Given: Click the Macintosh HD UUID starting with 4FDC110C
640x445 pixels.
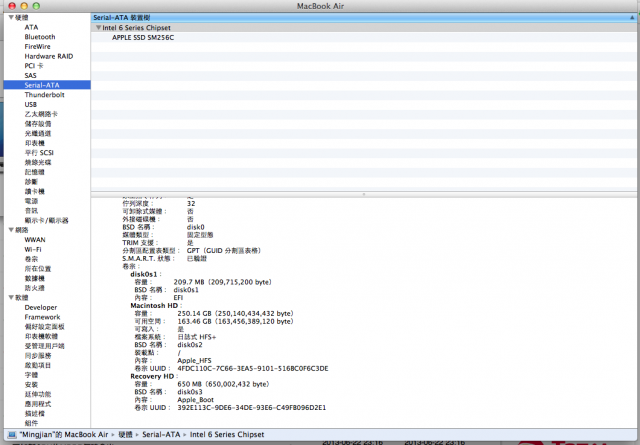Looking at the screenshot, I should click(253, 368).
